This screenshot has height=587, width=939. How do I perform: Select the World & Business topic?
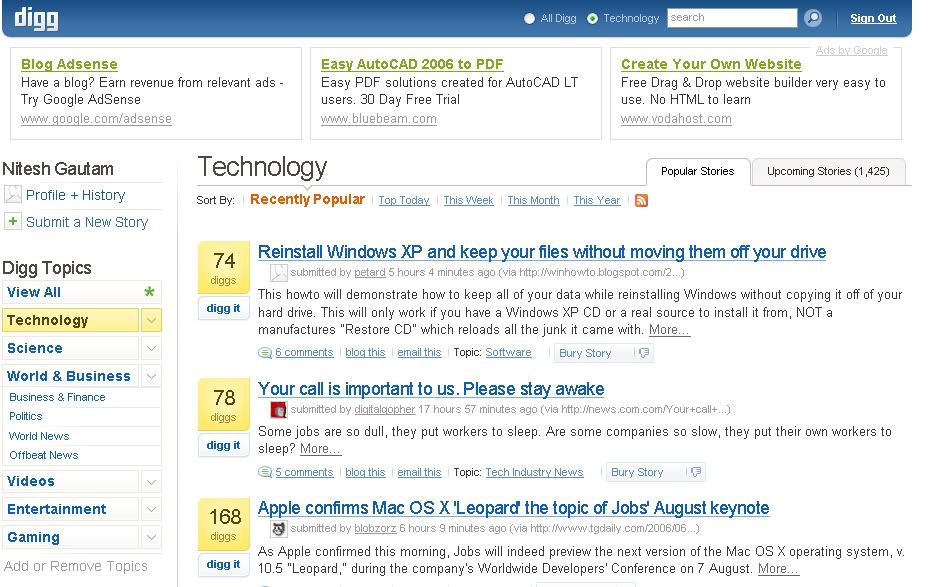coord(69,376)
